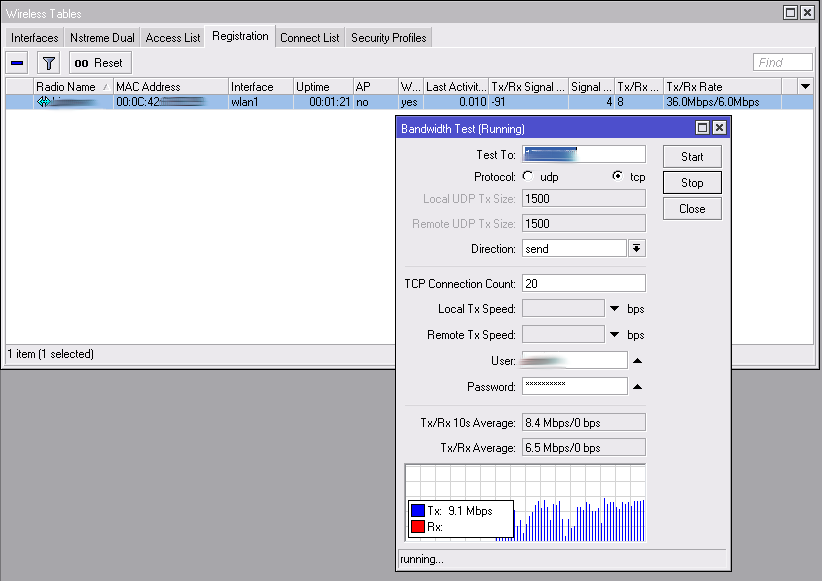The height and width of the screenshot is (581, 822).
Task: Select the udp protocol radio button
Action: coord(528,176)
